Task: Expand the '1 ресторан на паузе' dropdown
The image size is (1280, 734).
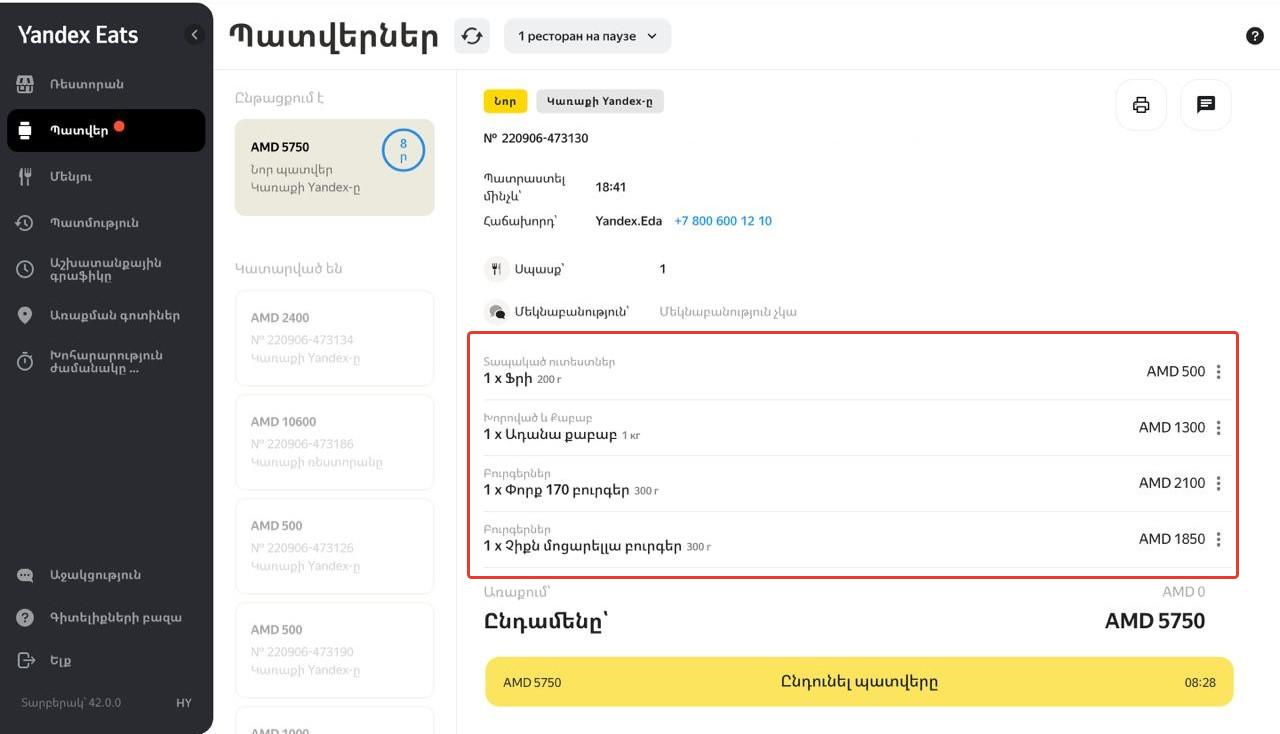Action: (587, 36)
